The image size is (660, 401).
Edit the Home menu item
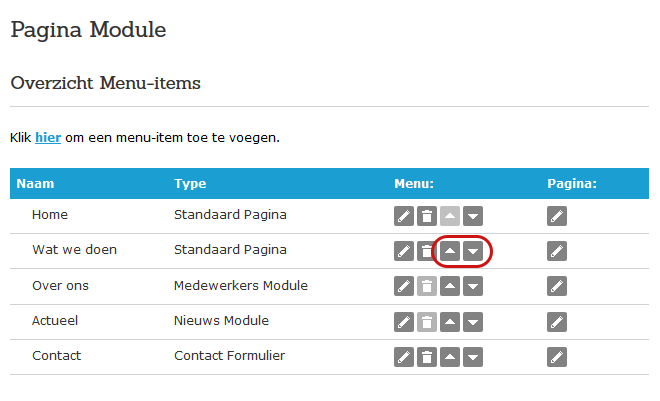pos(404,216)
